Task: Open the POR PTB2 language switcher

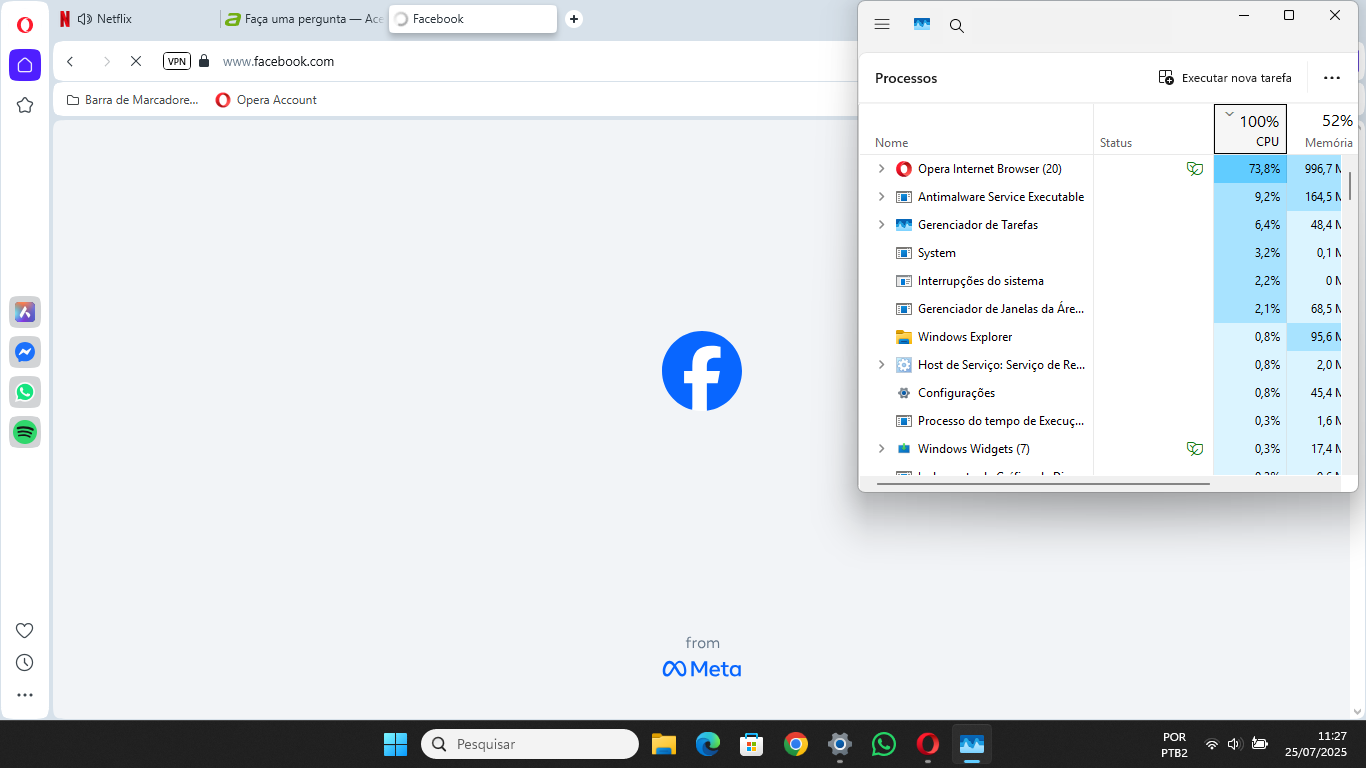Action: pyautogui.click(x=1175, y=744)
